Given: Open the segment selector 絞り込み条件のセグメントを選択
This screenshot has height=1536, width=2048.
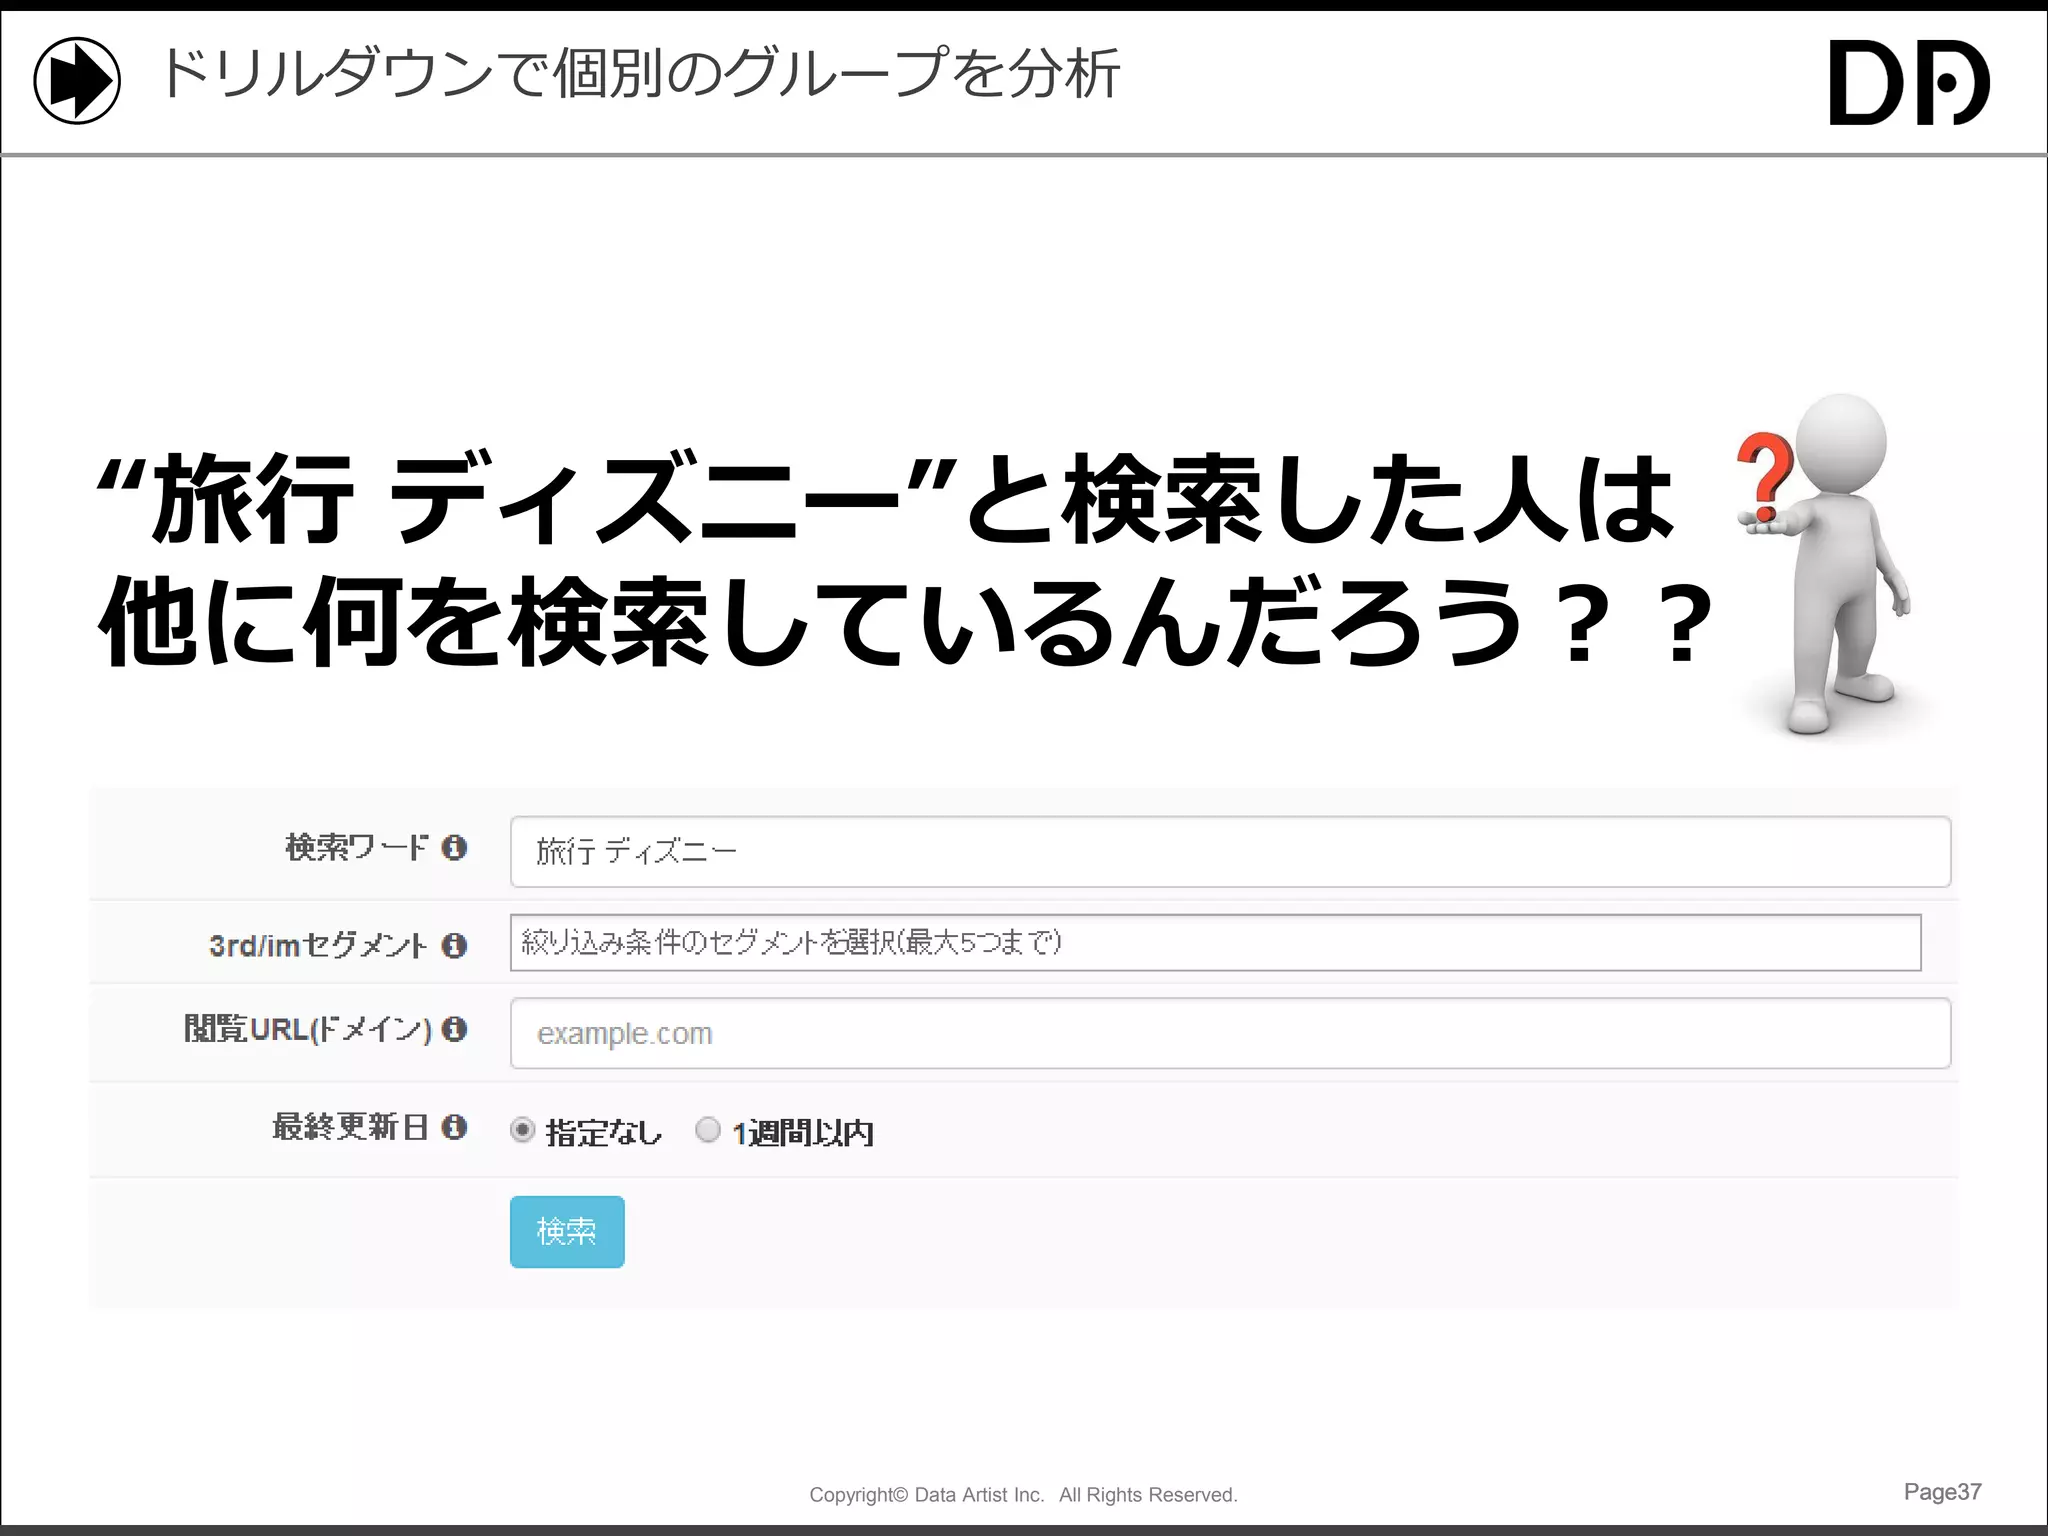Looking at the screenshot, I should 1215,942.
